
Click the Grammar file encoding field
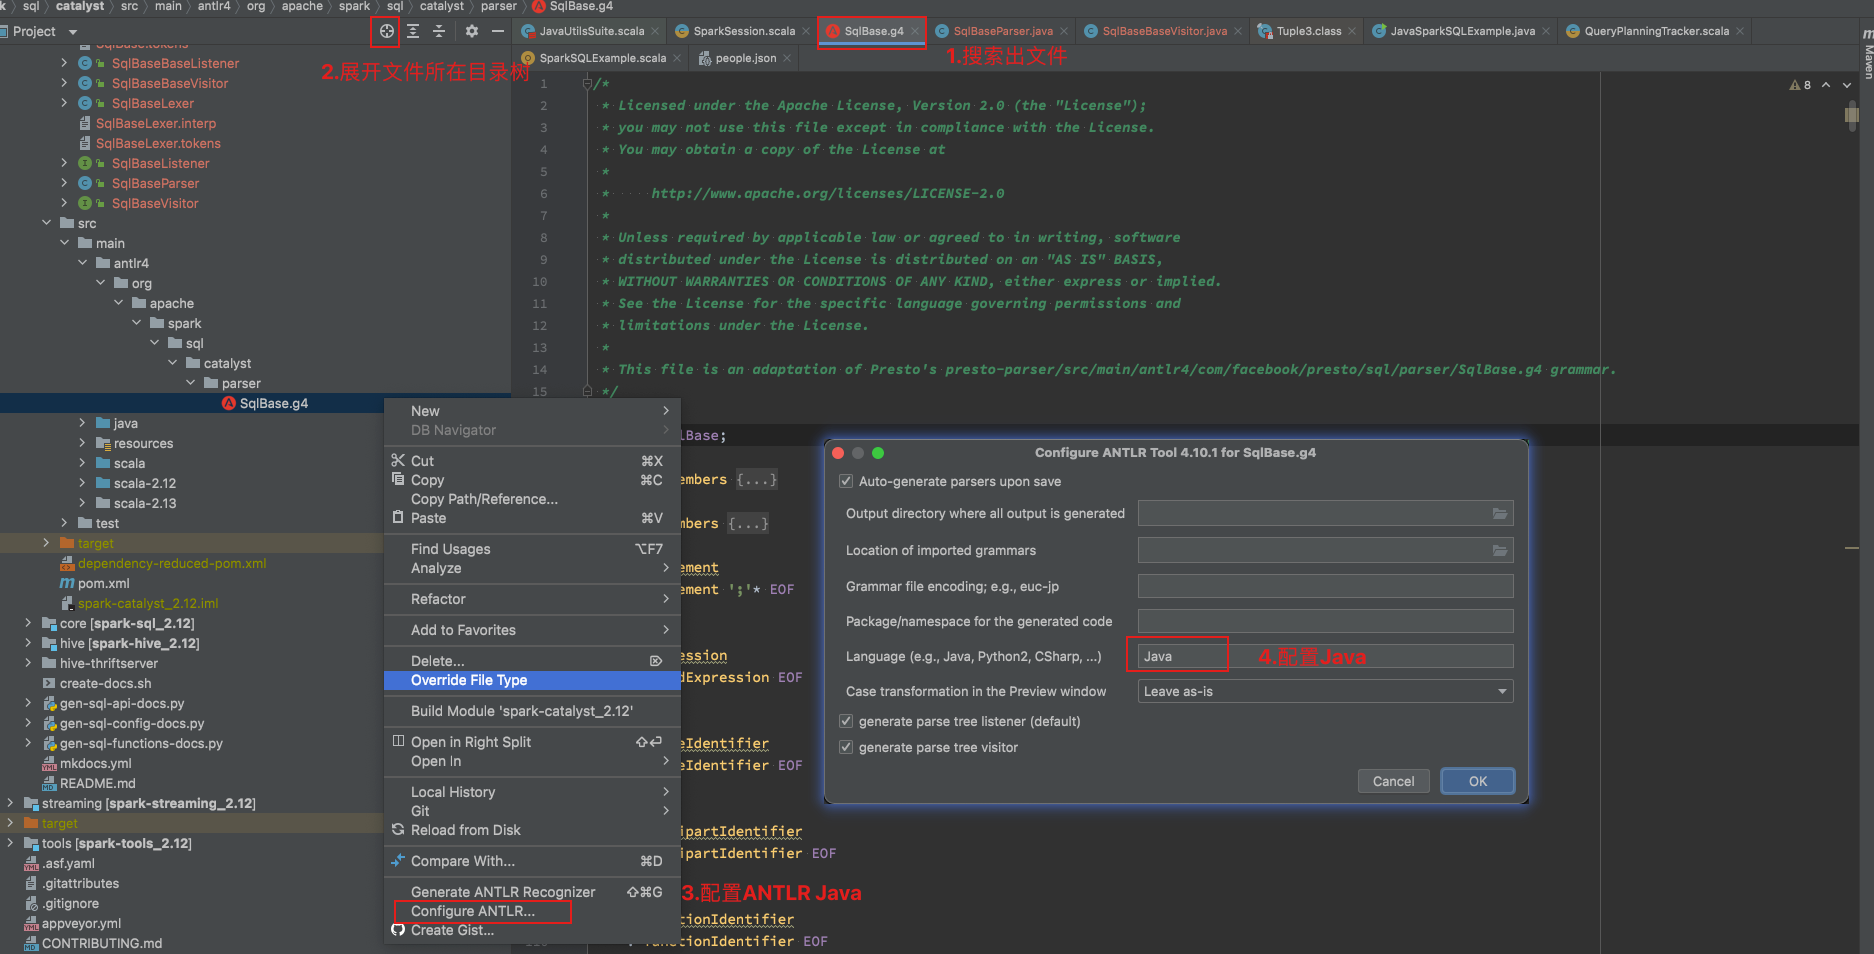tap(1325, 586)
